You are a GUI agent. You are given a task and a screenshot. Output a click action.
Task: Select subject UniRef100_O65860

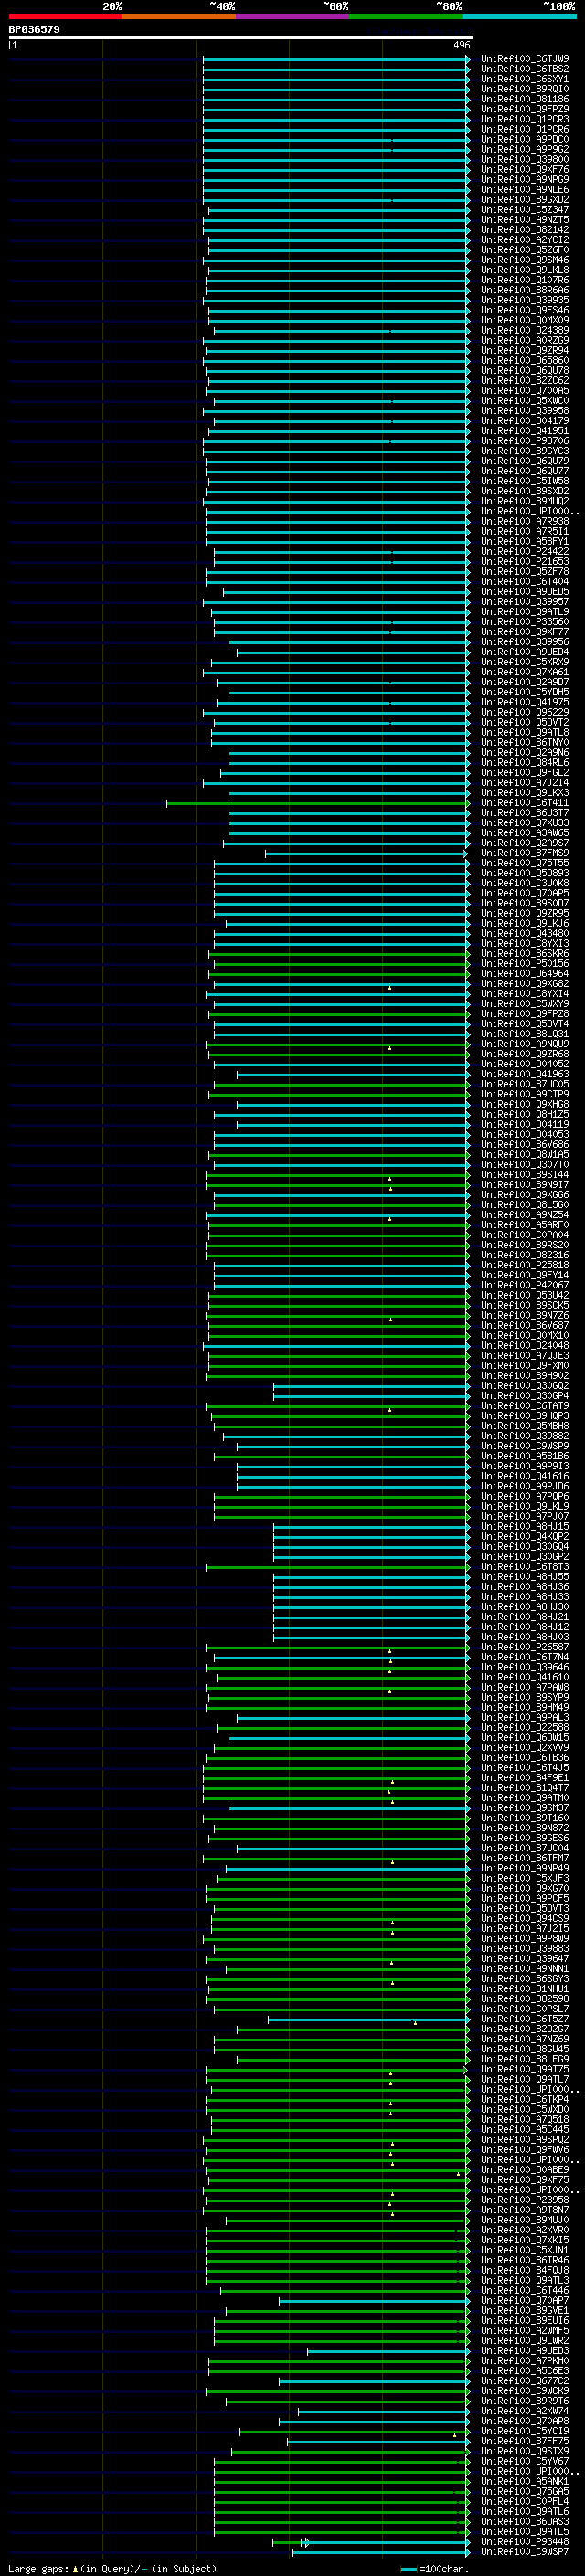click(x=524, y=360)
